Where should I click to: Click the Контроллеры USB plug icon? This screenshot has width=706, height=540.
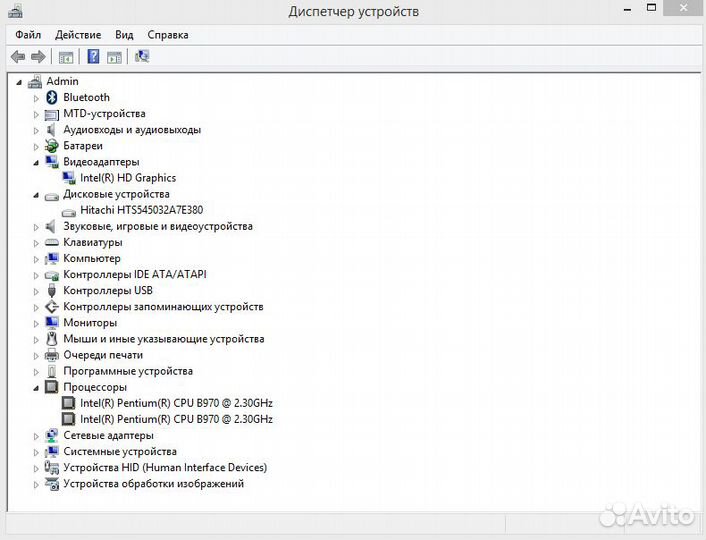click(x=52, y=290)
